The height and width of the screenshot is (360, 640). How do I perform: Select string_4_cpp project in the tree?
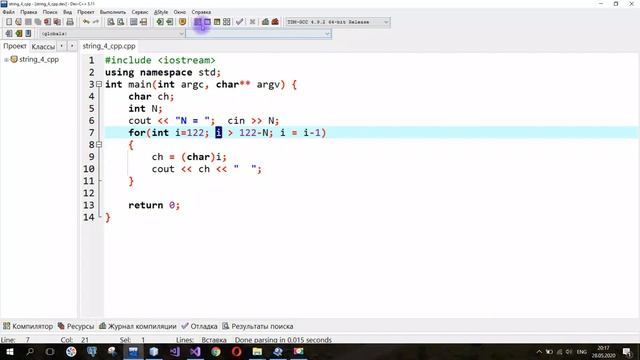coord(39,60)
